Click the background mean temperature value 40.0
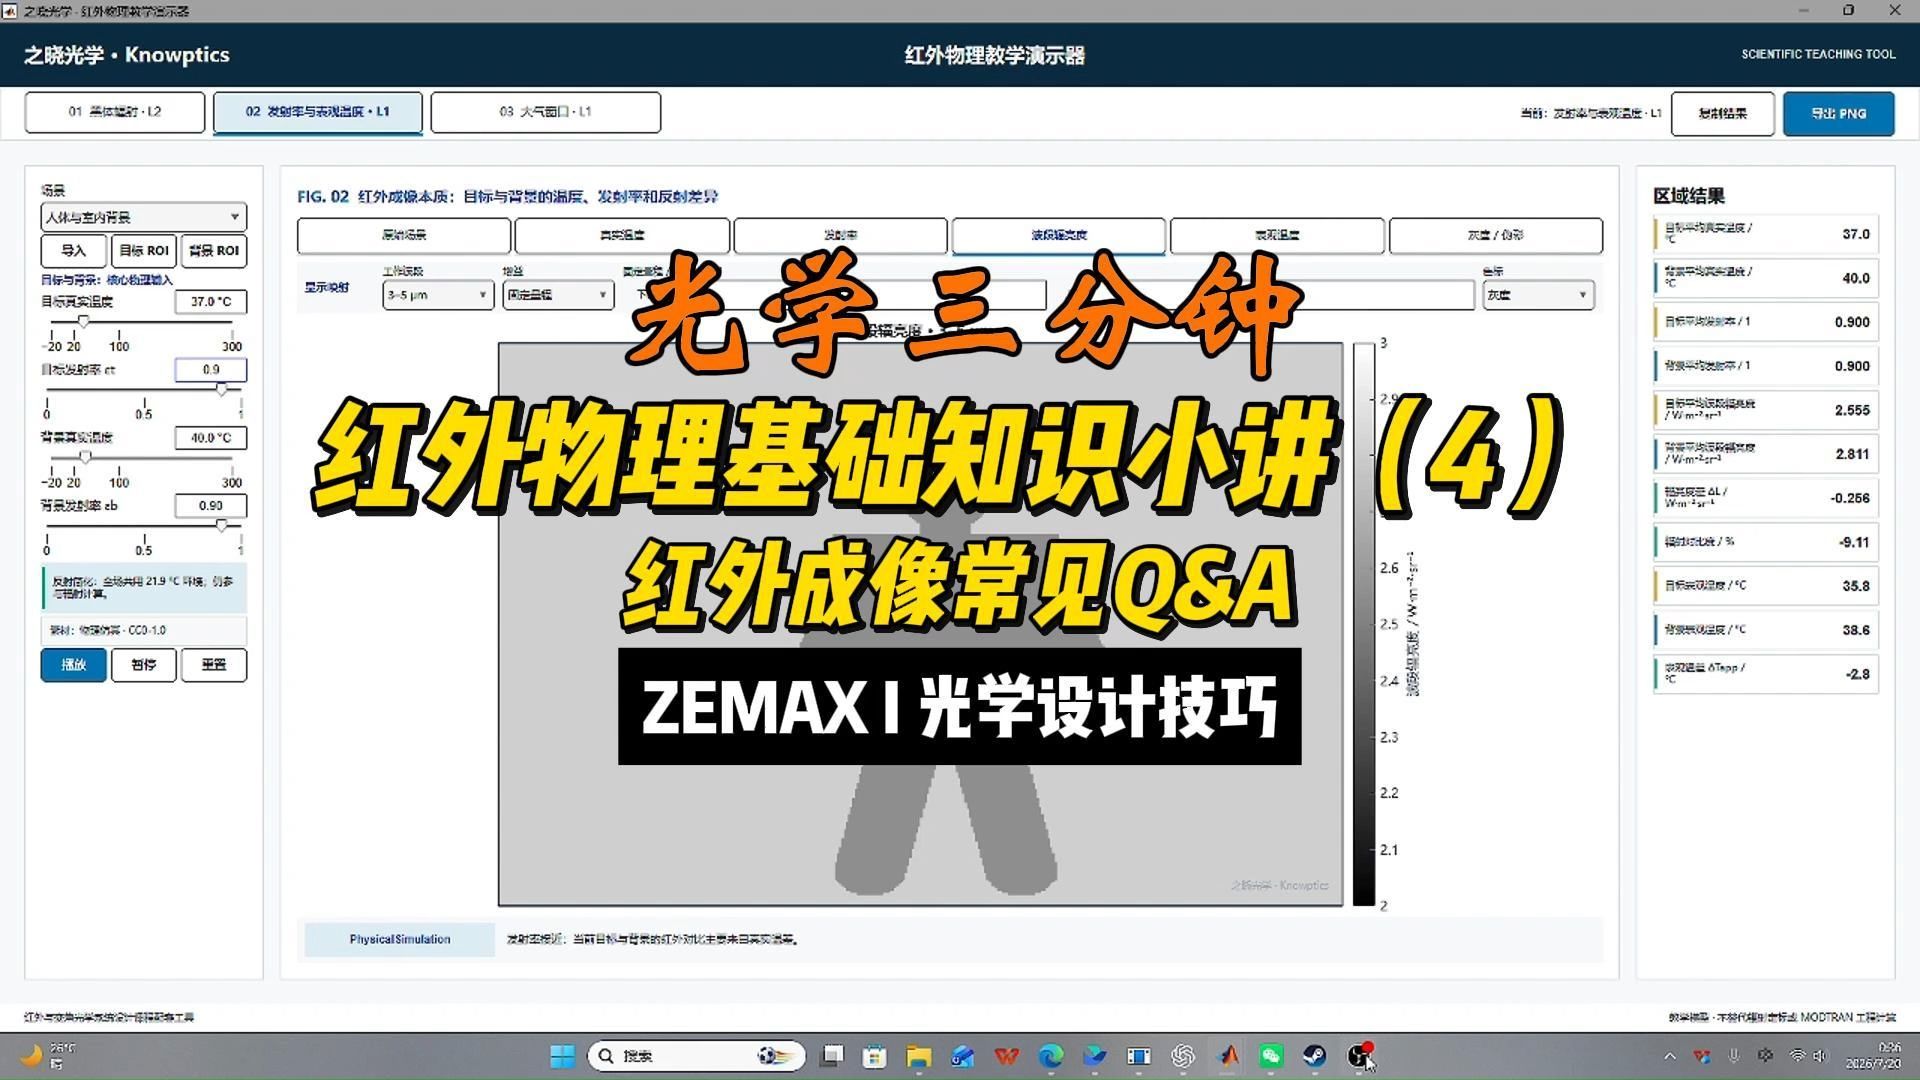 click(x=1856, y=278)
